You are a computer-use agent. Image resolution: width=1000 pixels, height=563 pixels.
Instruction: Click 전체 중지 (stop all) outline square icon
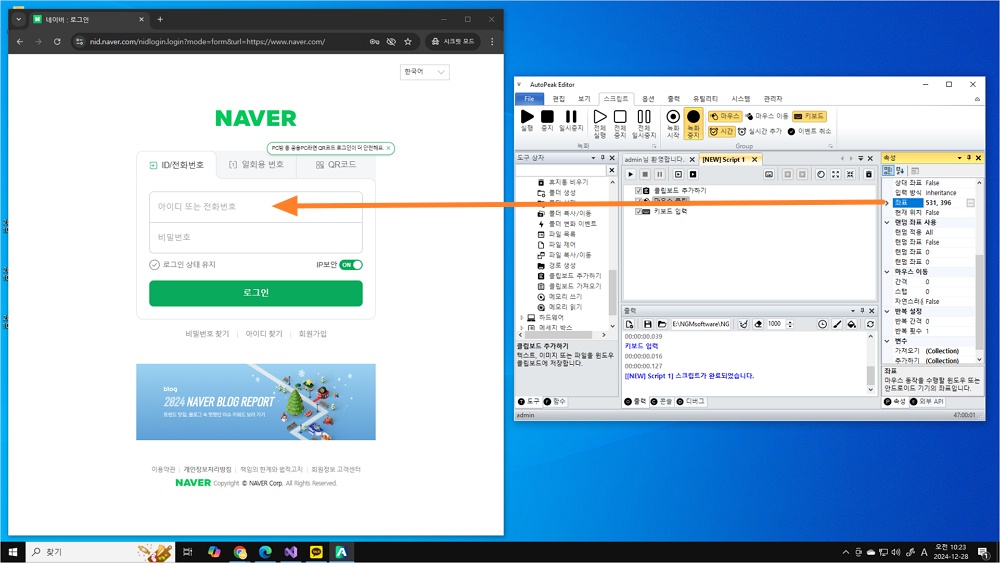click(x=620, y=117)
